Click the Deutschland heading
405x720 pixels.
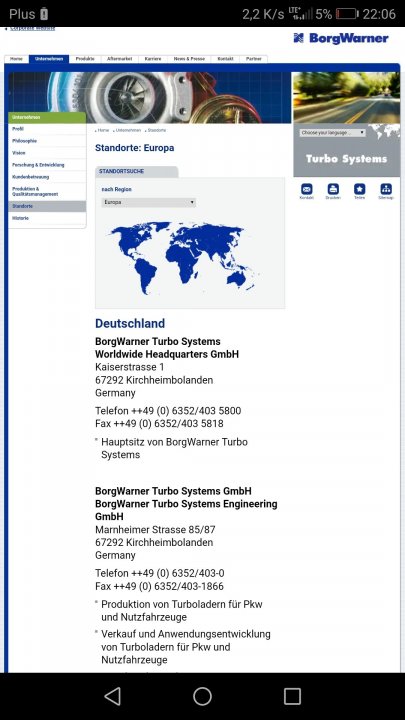130,323
